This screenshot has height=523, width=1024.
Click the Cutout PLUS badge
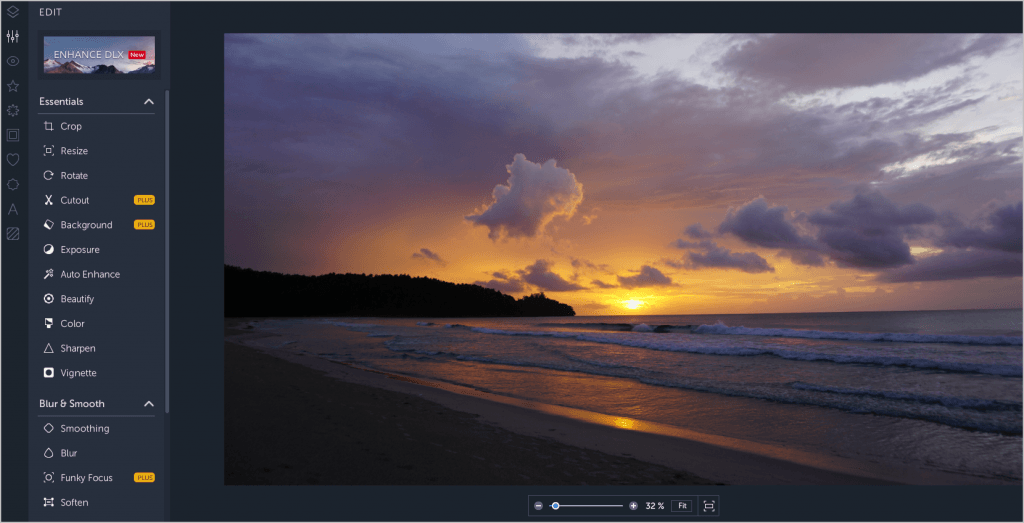[144, 200]
